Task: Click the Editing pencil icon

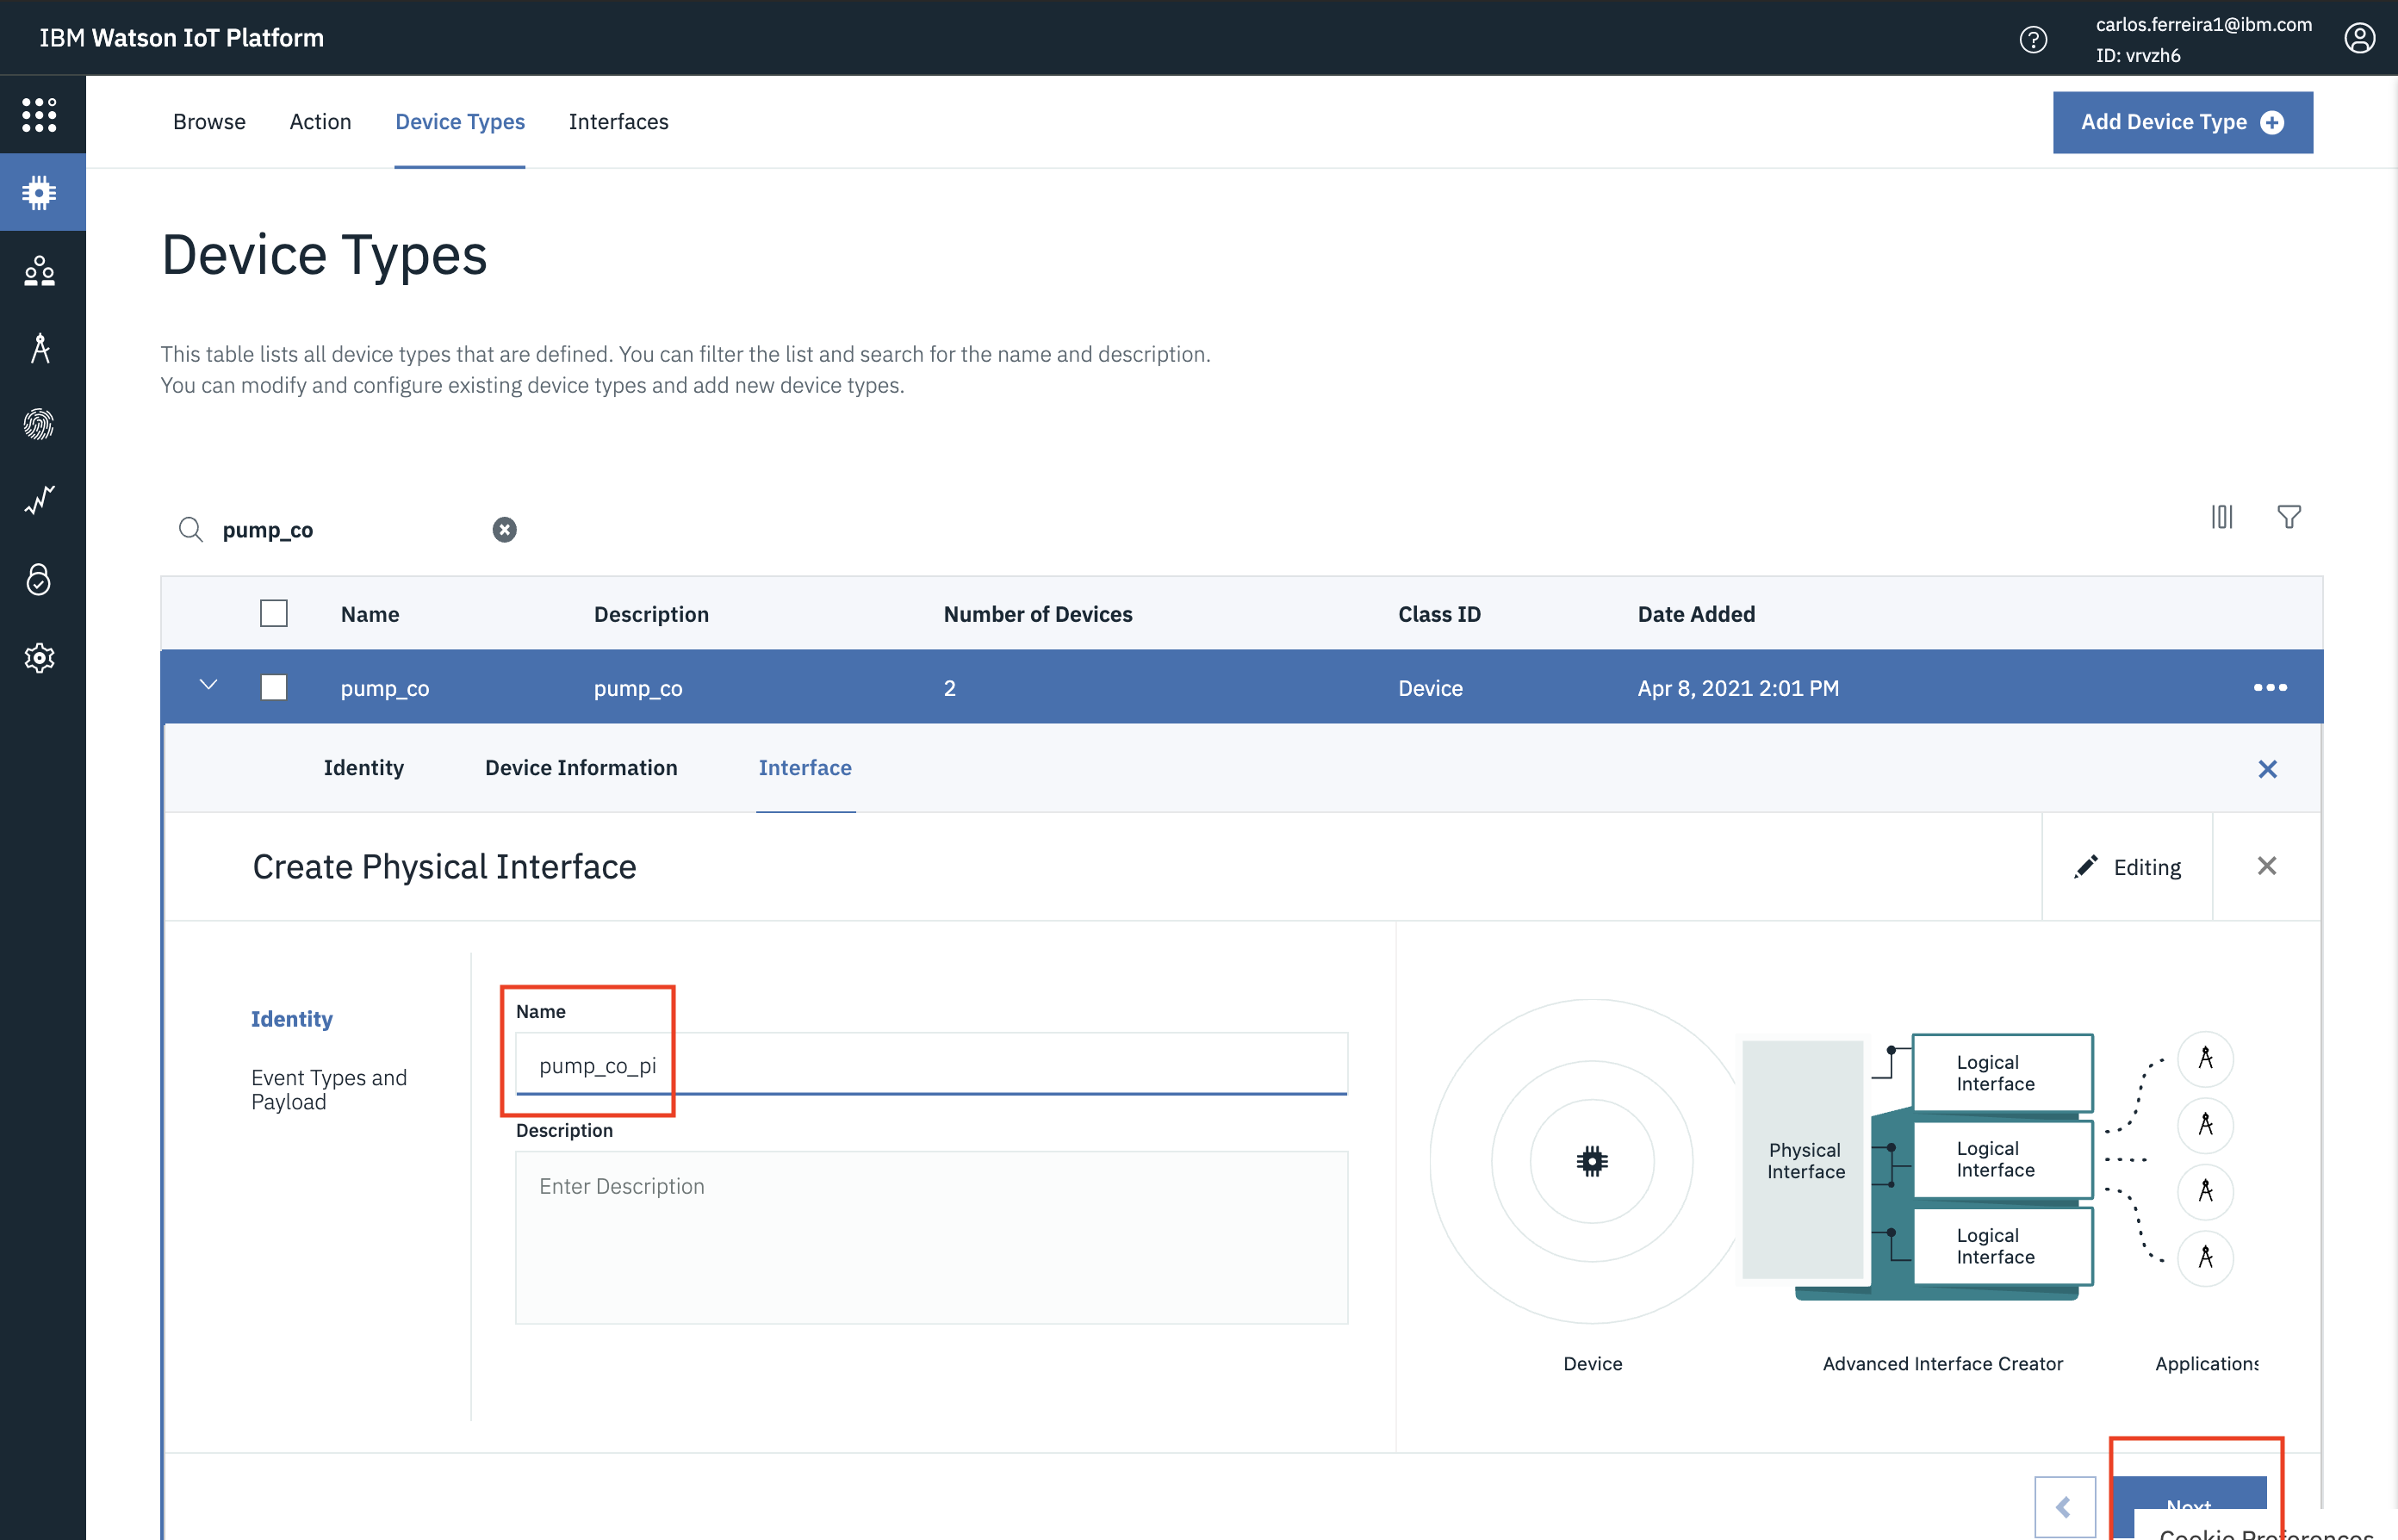Action: click(x=2085, y=866)
